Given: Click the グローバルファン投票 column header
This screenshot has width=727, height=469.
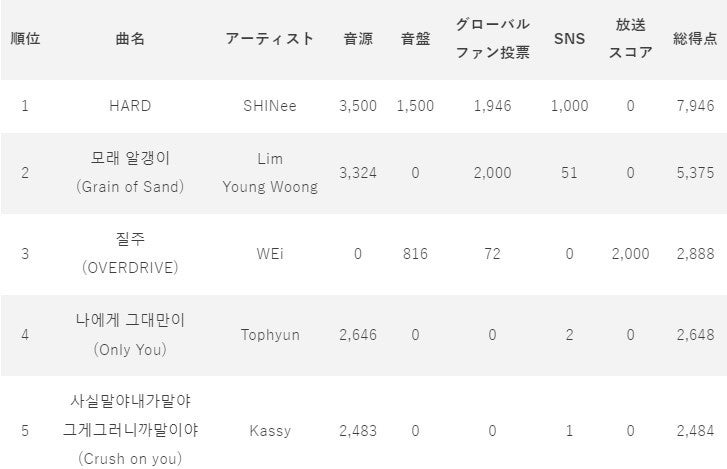Looking at the screenshot, I should click(492, 39).
